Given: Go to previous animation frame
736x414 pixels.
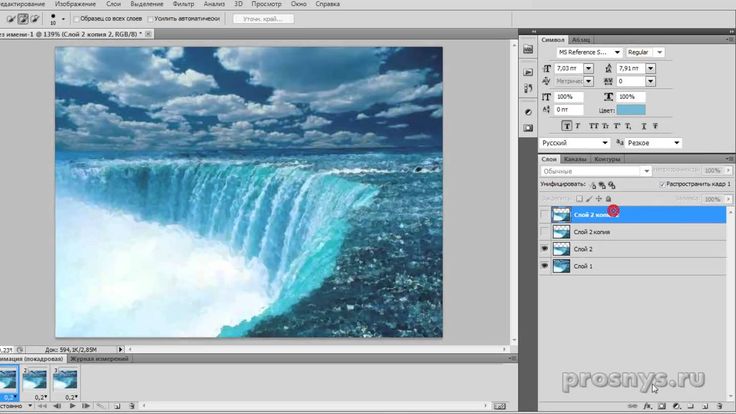Looking at the screenshot, I should pos(57,406).
